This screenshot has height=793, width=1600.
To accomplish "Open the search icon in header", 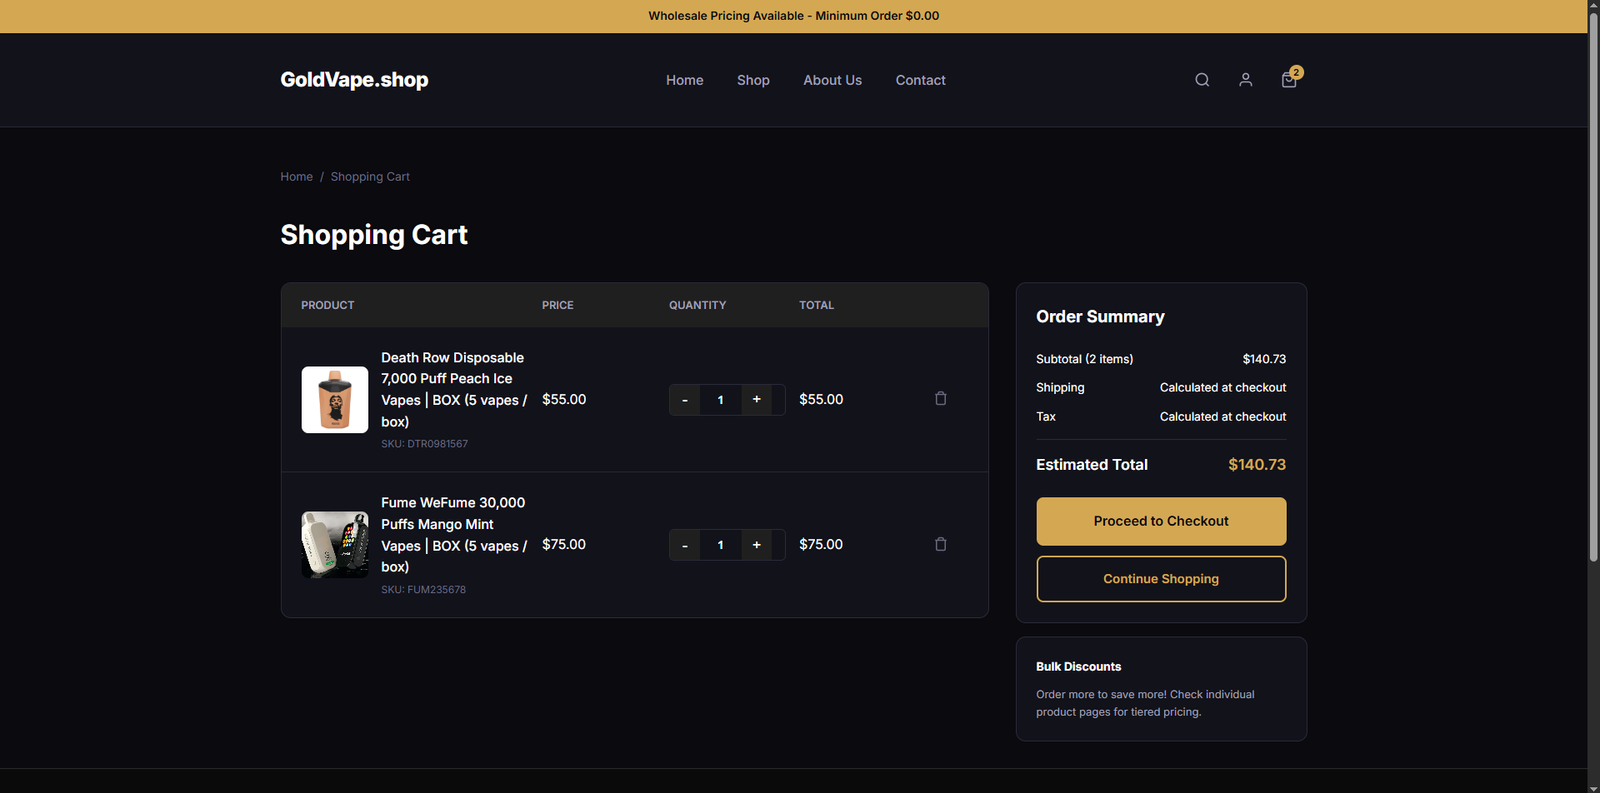I will pos(1202,80).
